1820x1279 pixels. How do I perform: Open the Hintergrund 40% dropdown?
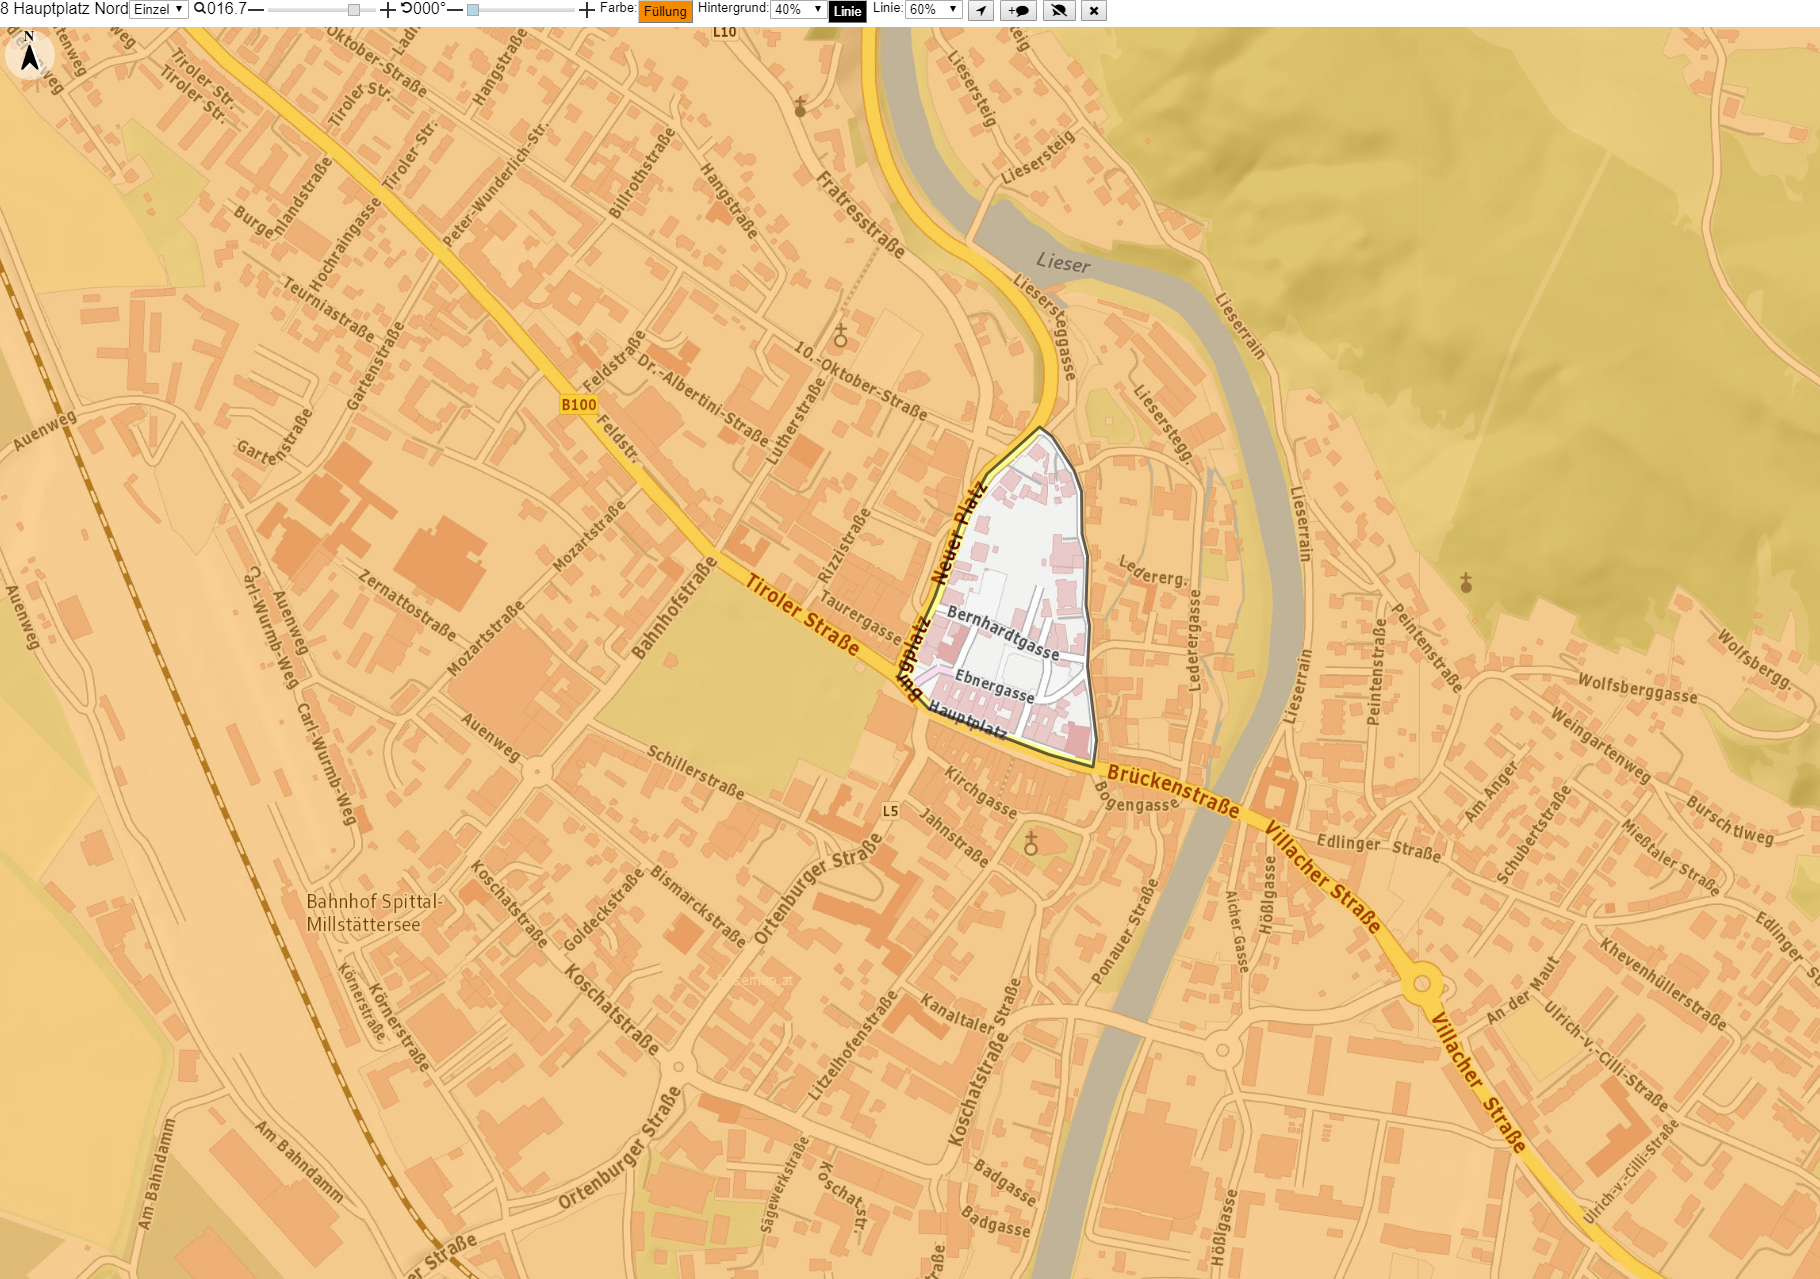798,9
